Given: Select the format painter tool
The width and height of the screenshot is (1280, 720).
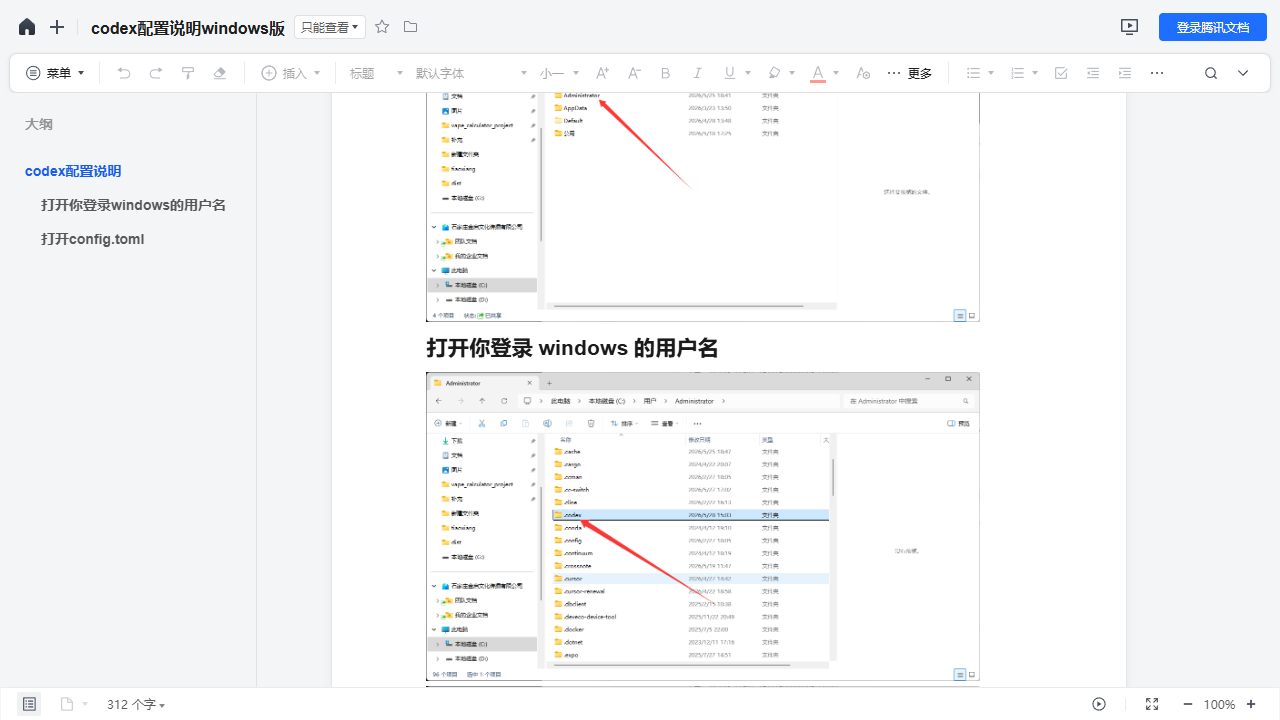Looking at the screenshot, I should pyautogui.click(x=188, y=73).
